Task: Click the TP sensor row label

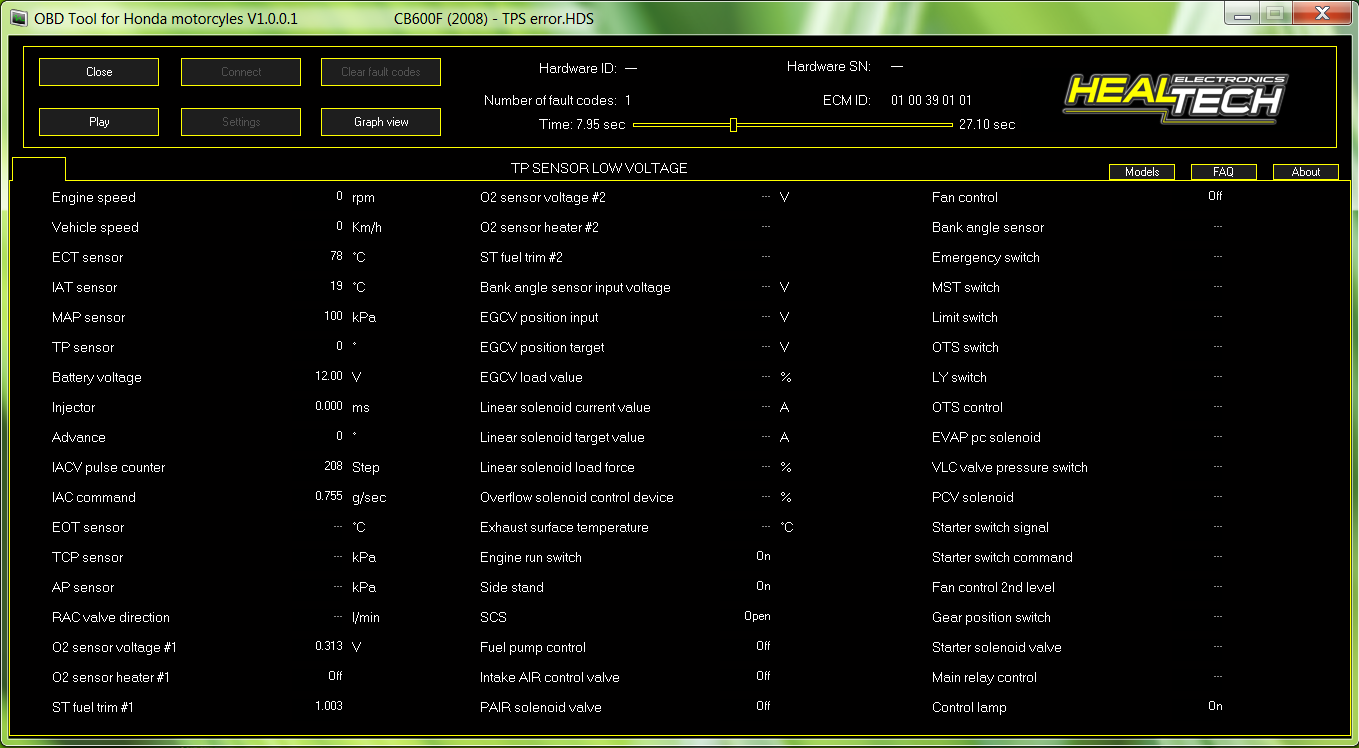Action: 83,347
